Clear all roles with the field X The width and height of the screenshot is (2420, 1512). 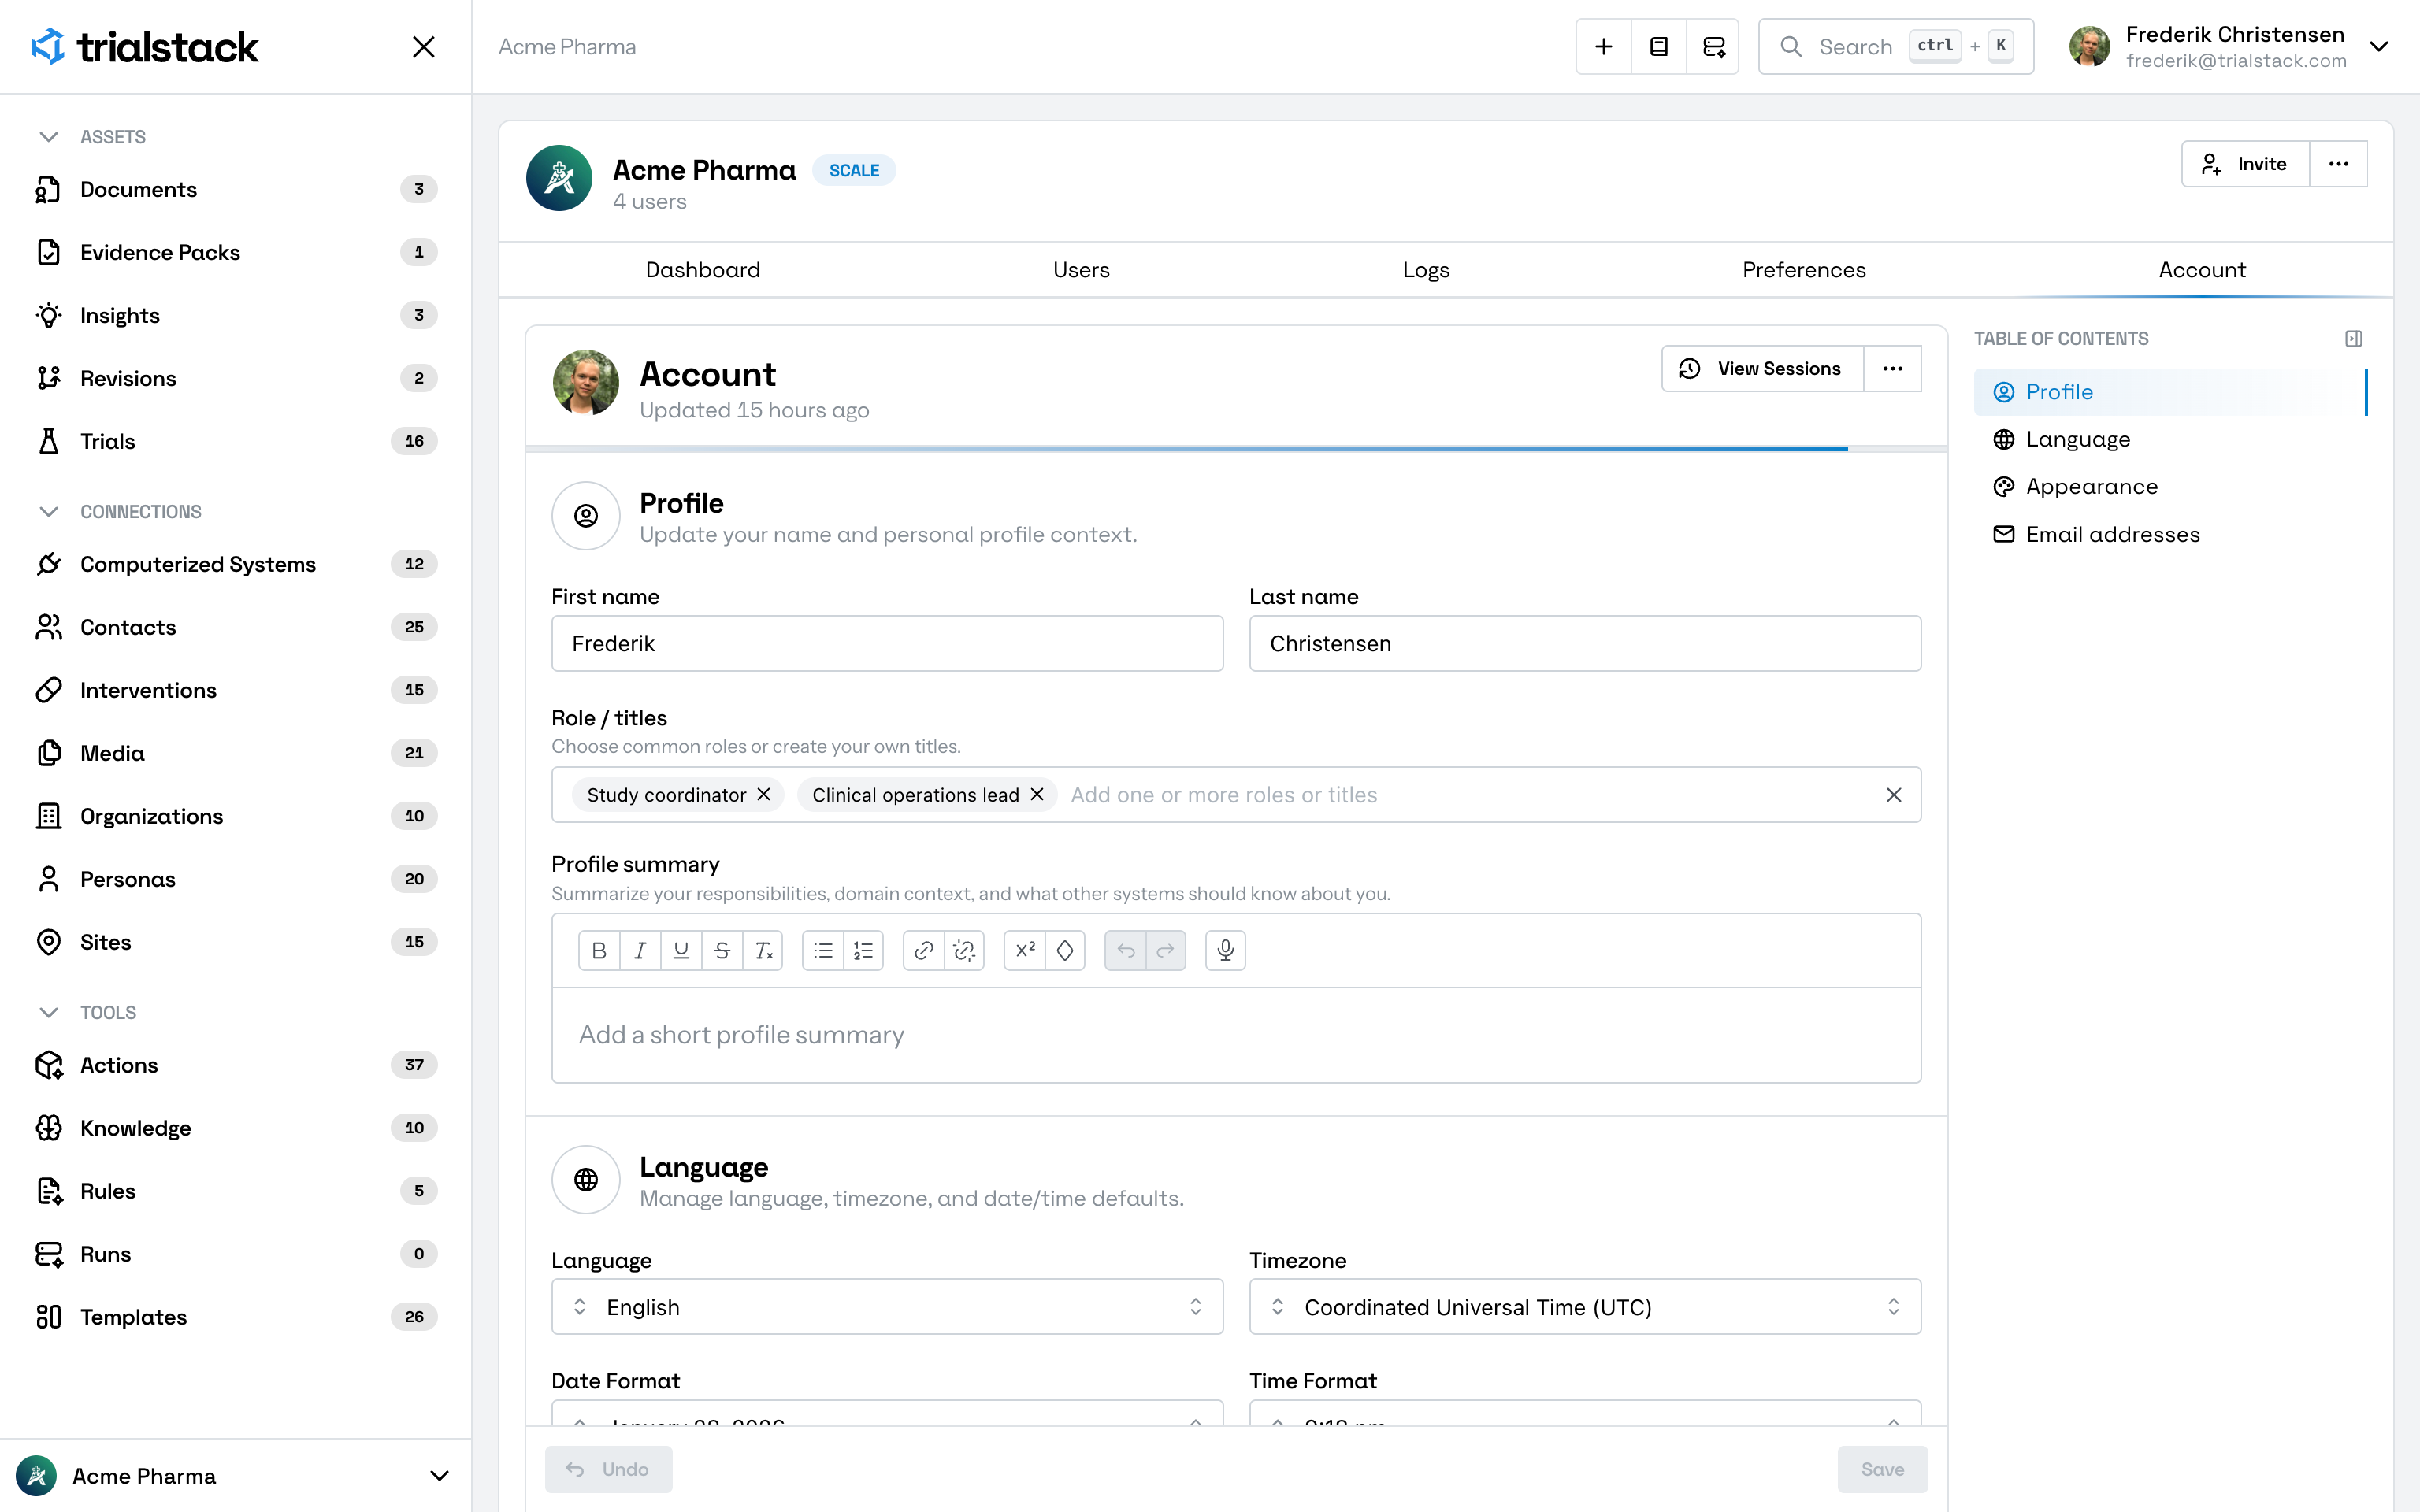coord(1894,795)
